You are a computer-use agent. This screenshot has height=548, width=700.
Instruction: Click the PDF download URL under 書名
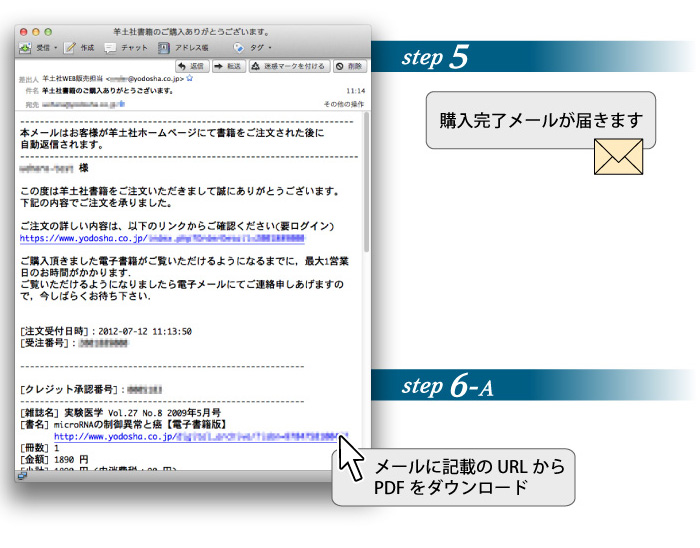[x=200, y=436]
